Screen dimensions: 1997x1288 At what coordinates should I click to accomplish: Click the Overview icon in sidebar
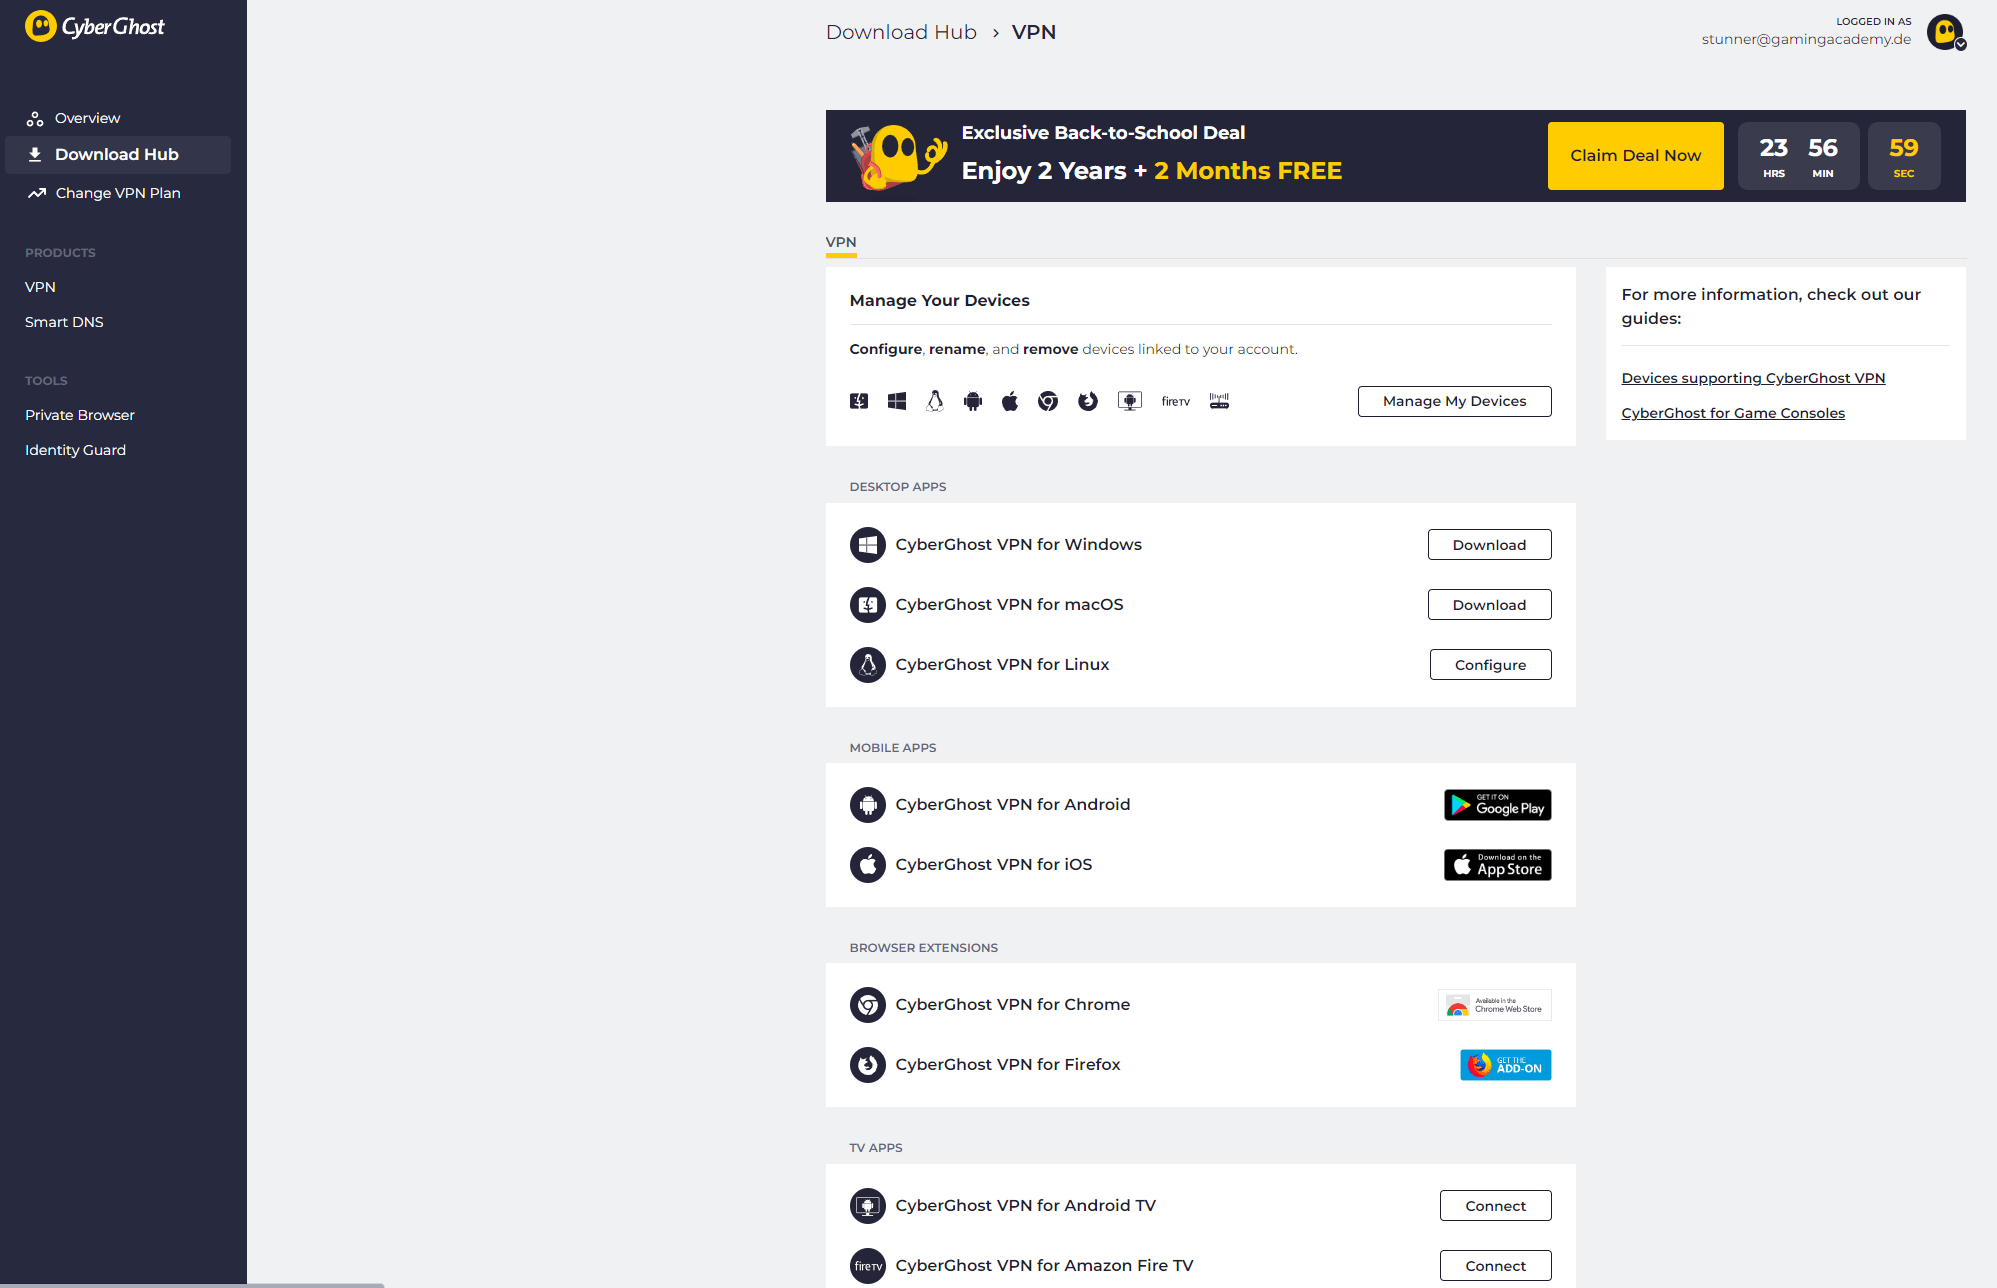(35, 119)
